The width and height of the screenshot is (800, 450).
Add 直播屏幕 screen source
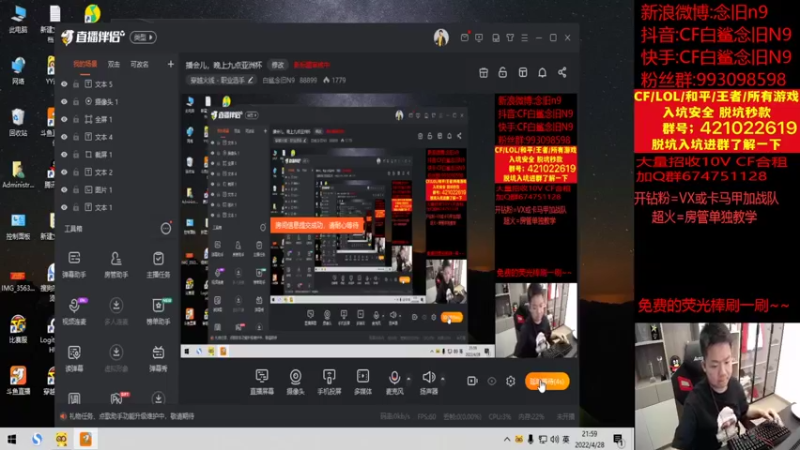tap(262, 382)
